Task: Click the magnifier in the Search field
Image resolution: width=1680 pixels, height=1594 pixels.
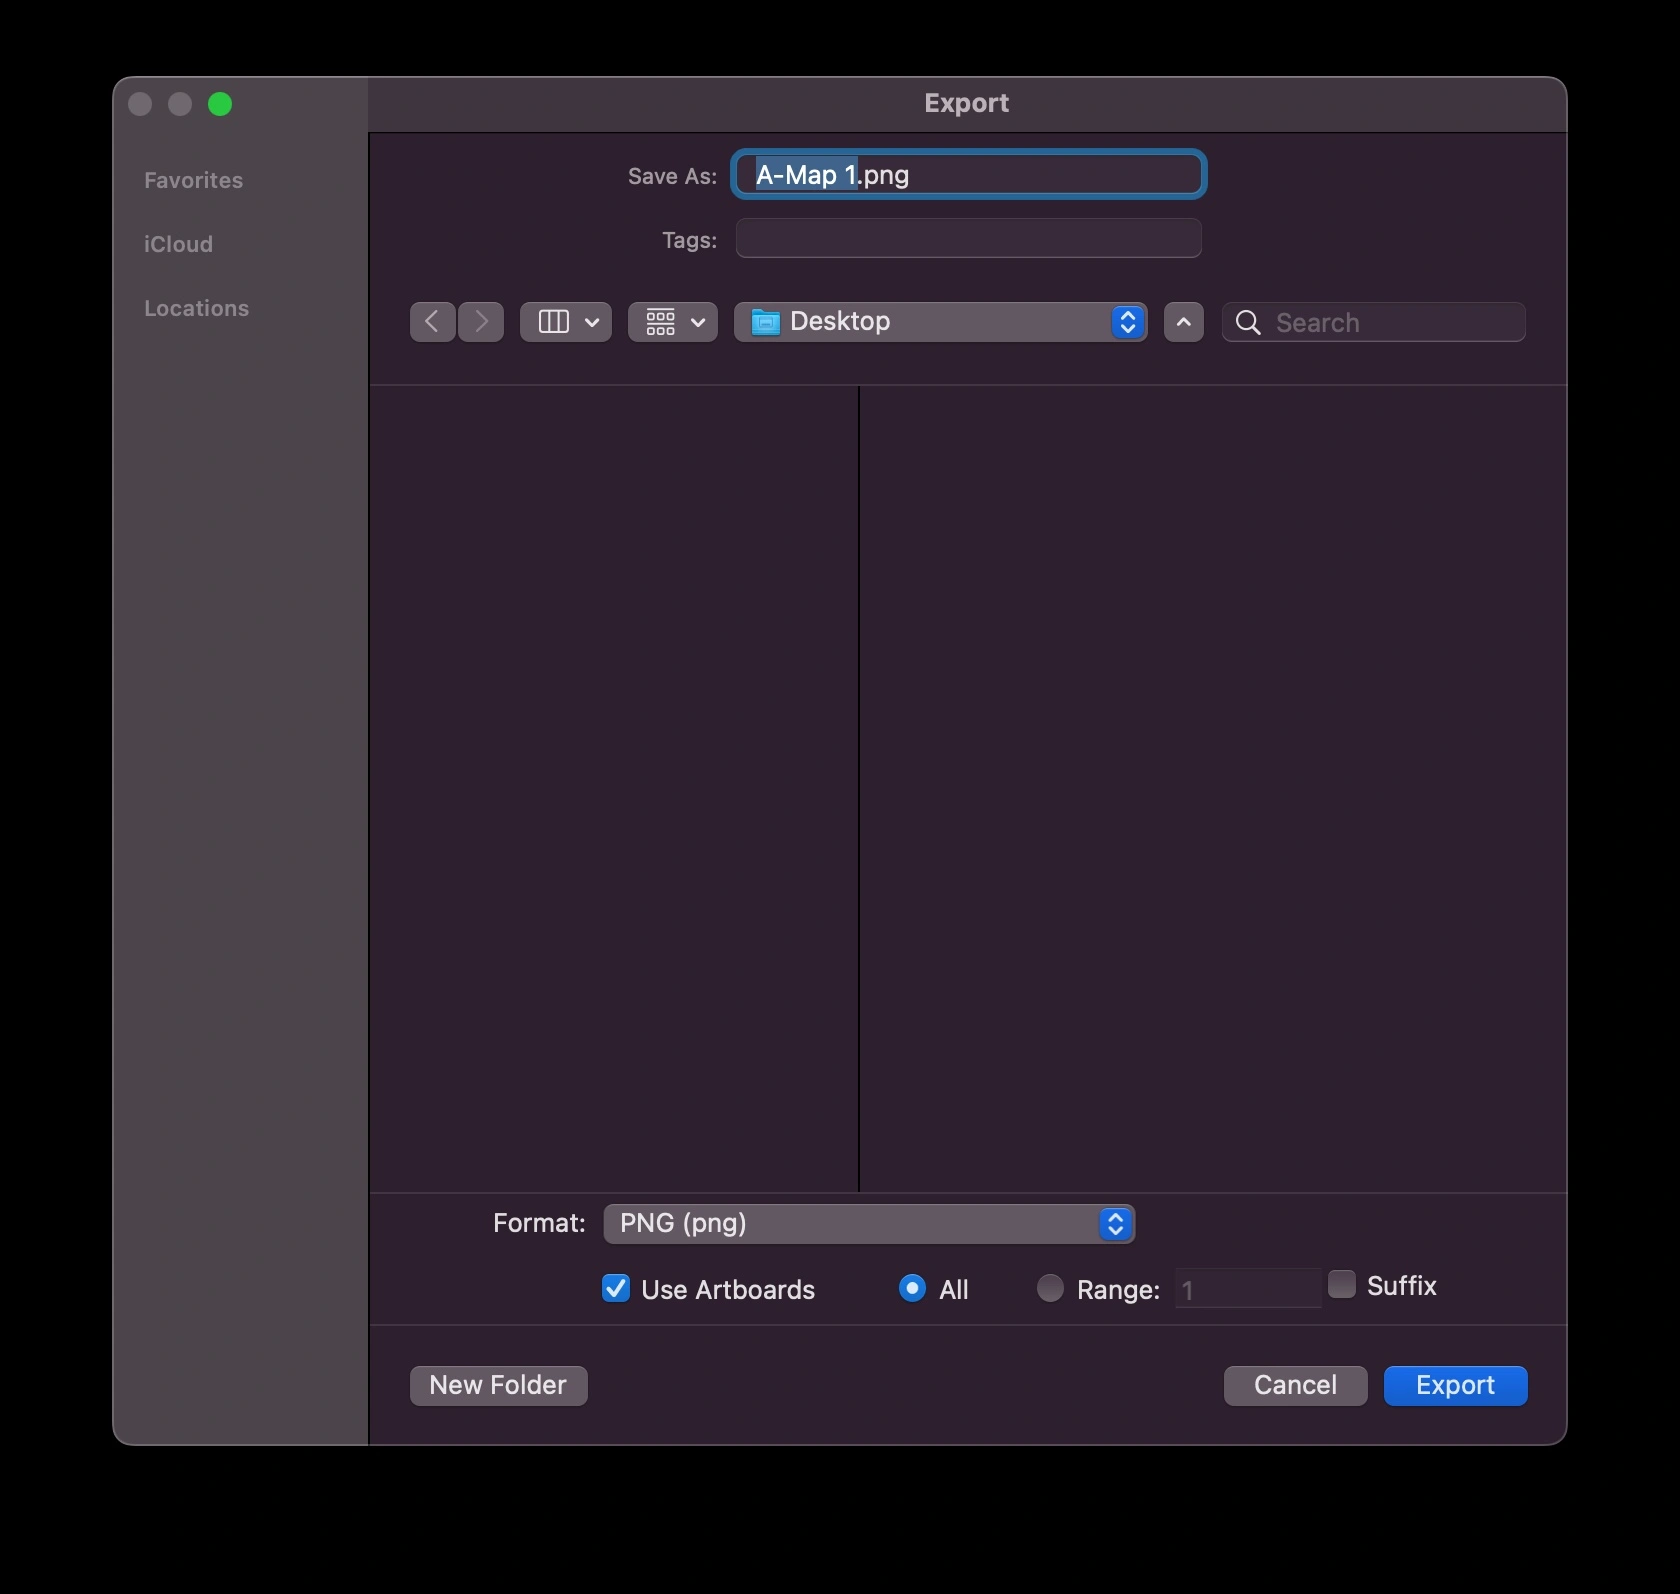Action: (x=1248, y=322)
